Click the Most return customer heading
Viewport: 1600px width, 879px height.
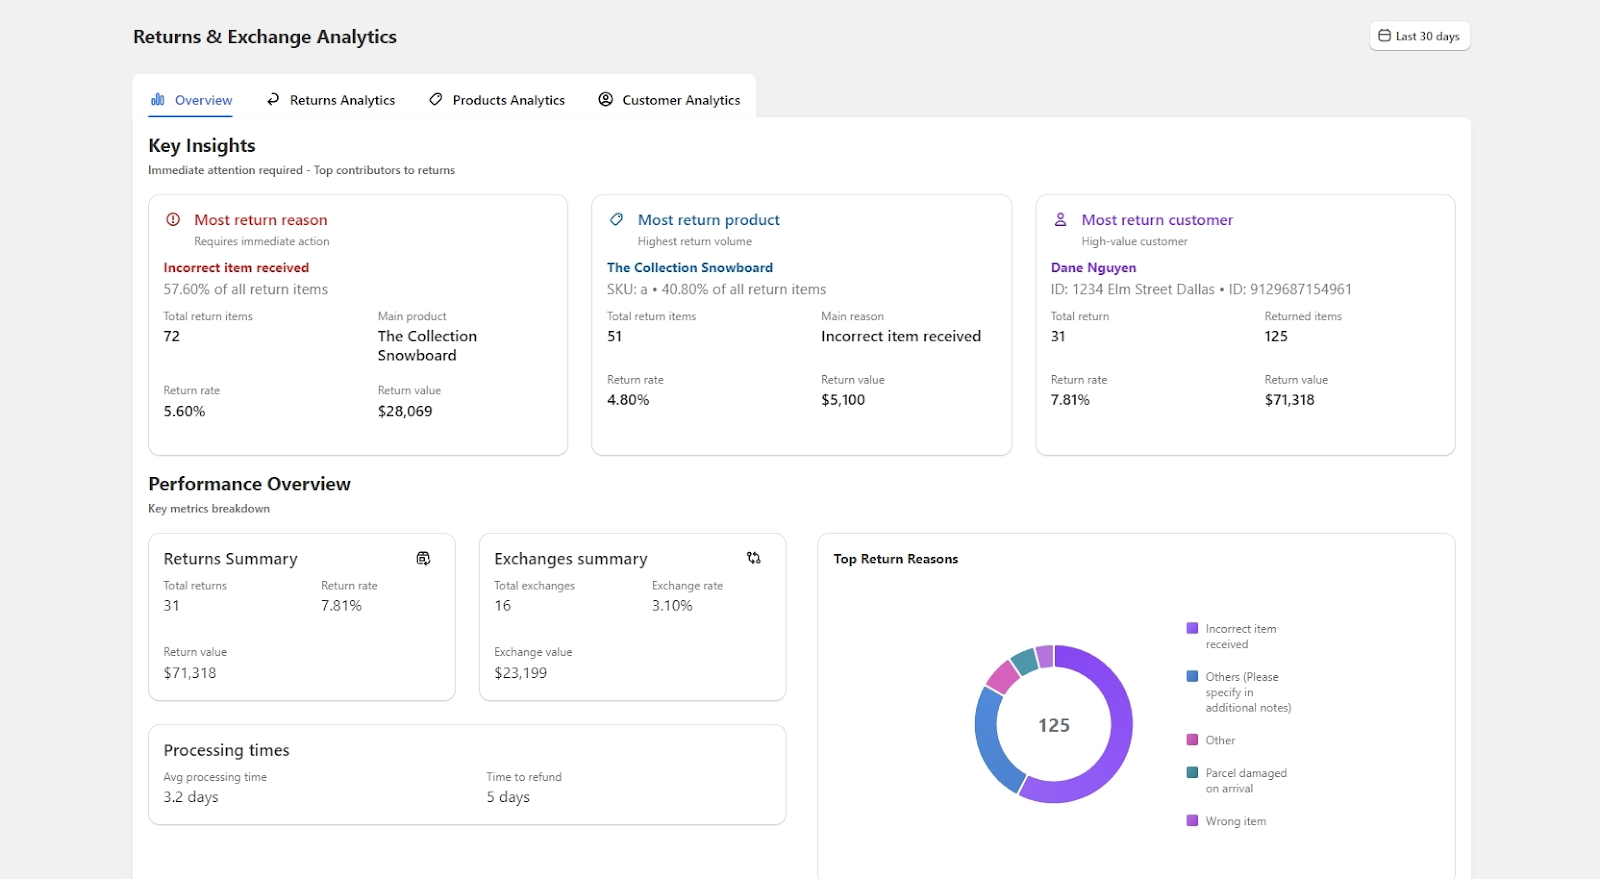1157,220
